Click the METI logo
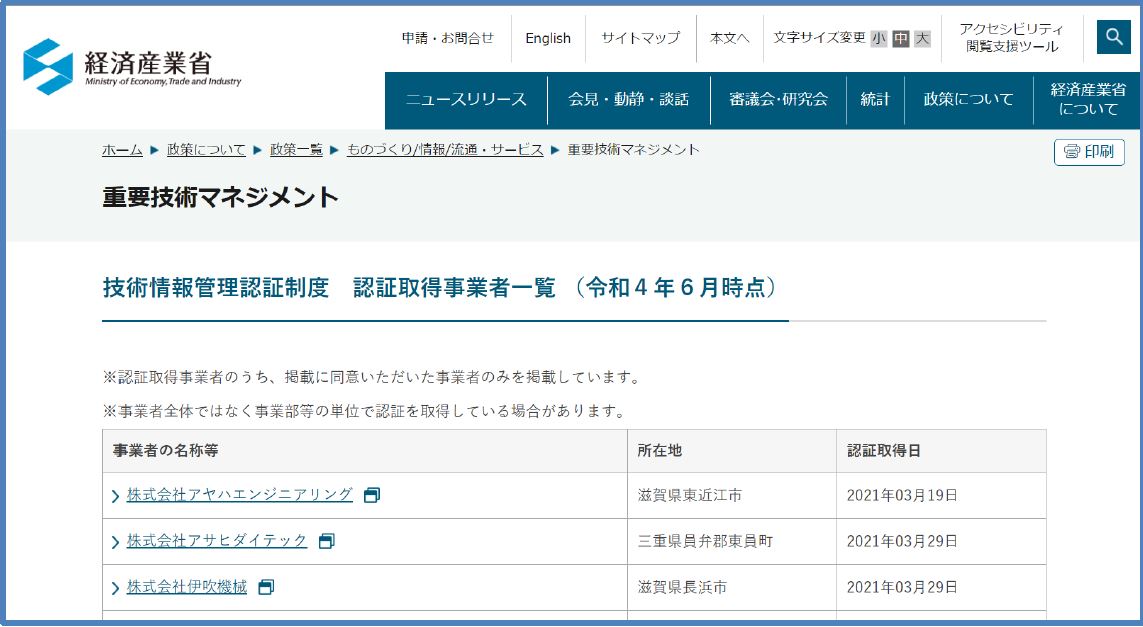The image size is (1143, 627). 132,66
